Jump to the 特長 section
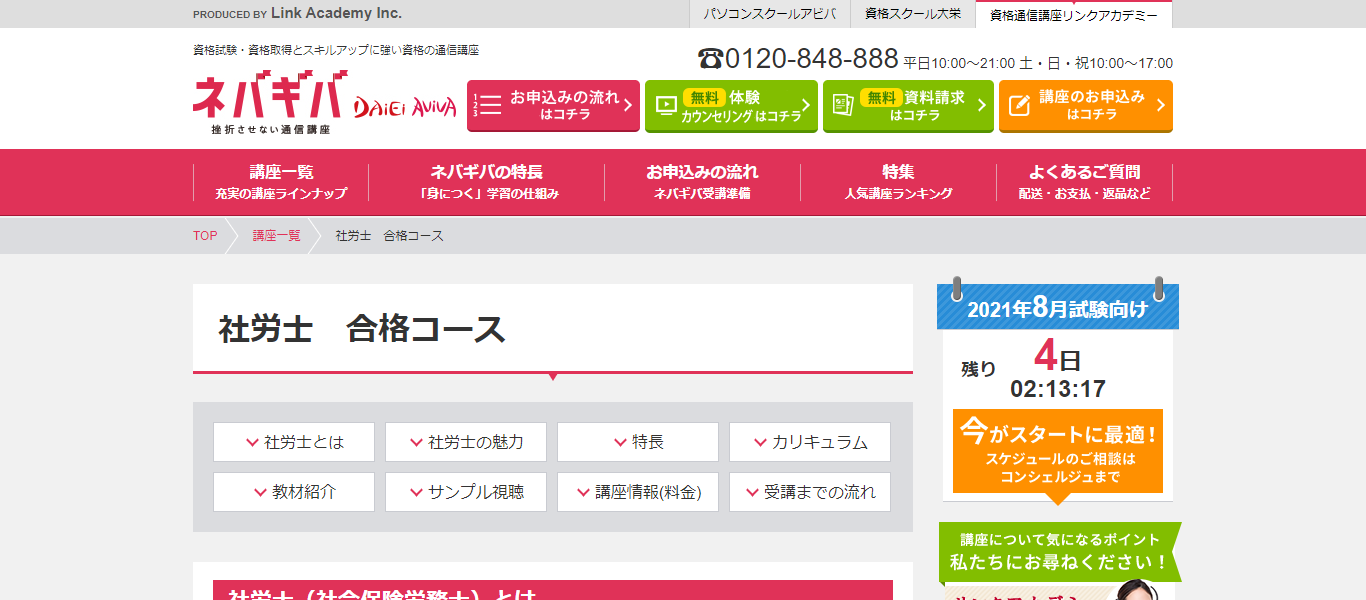 (638, 442)
